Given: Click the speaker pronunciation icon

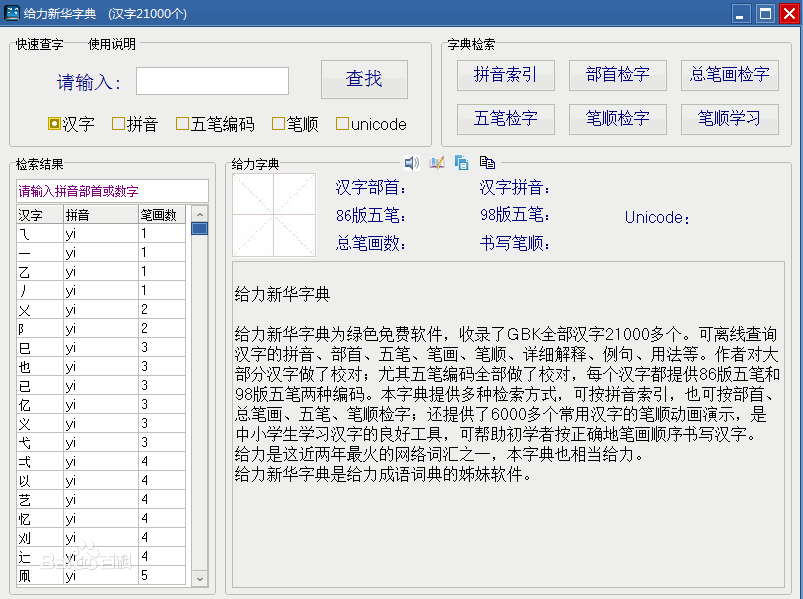Looking at the screenshot, I should [411, 163].
